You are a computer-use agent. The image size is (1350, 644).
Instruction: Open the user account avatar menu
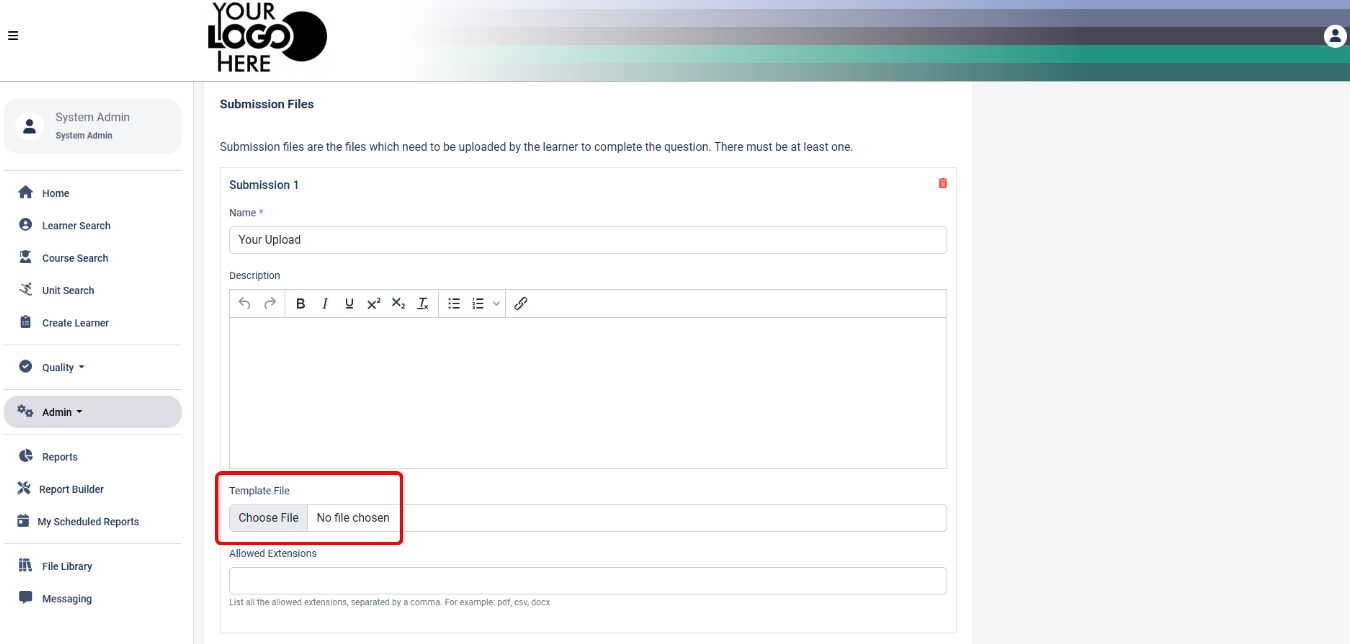coord(1335,36)
